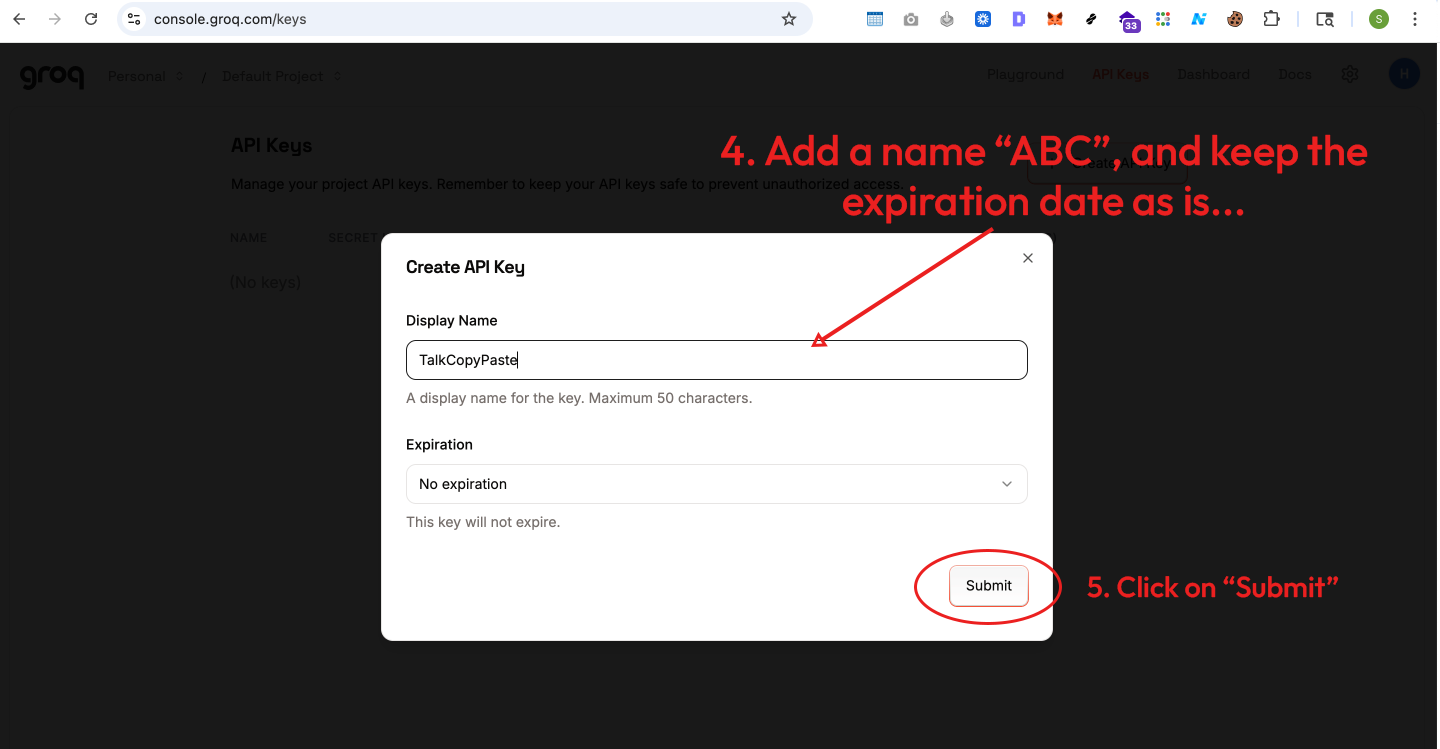The image size is (1440, 749).
Task: Open the blue gear-wheel extension icon
Action: coord(983,19)
